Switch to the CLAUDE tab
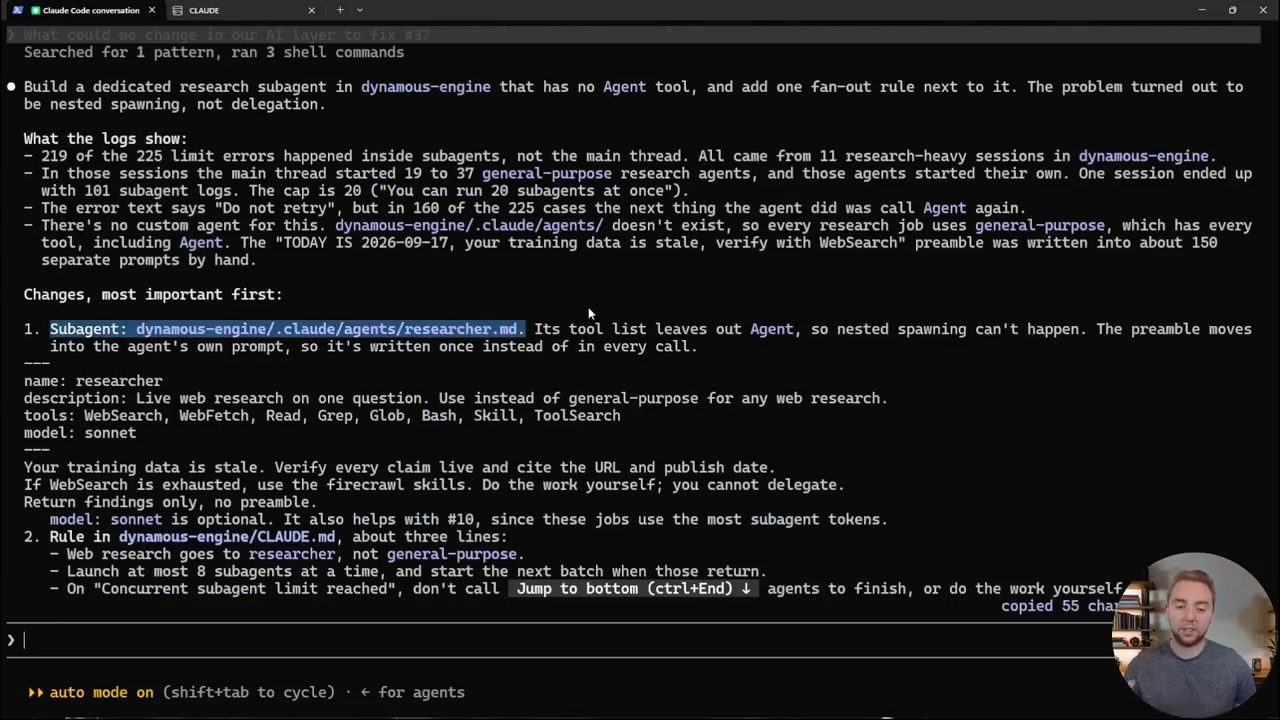The height and width of the screenshot is (720, 1280). (x=245, y=10)
